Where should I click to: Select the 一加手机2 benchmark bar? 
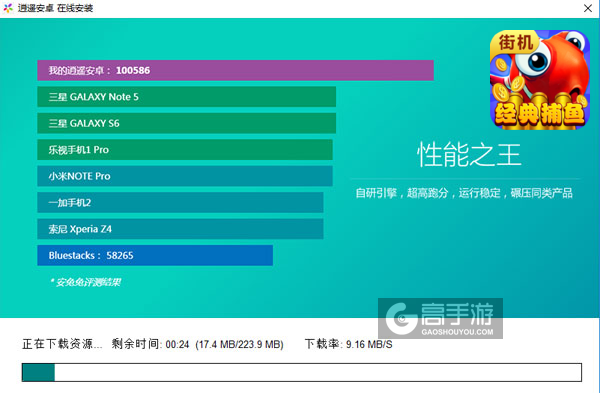coord(180,202)
